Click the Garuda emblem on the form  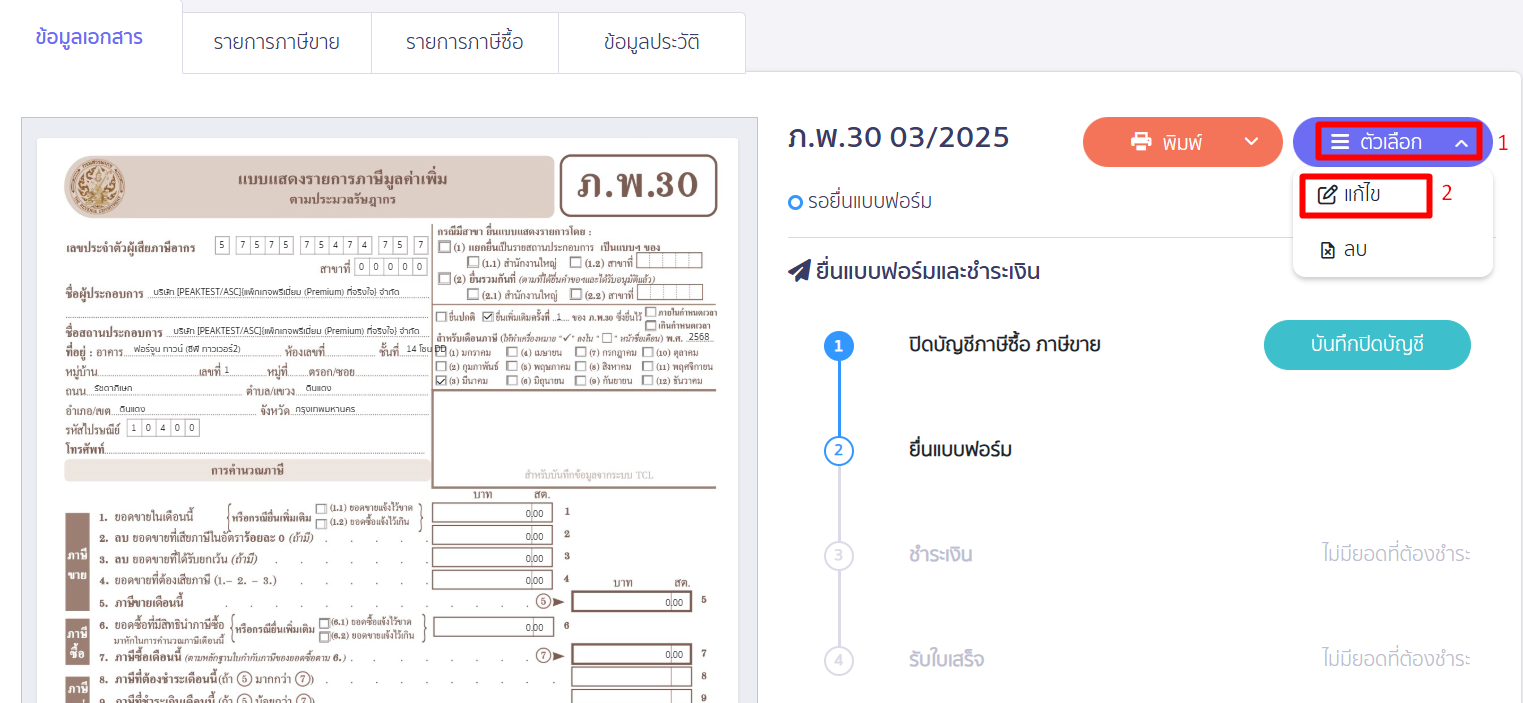pyautogui.click(x=95, y=187)
